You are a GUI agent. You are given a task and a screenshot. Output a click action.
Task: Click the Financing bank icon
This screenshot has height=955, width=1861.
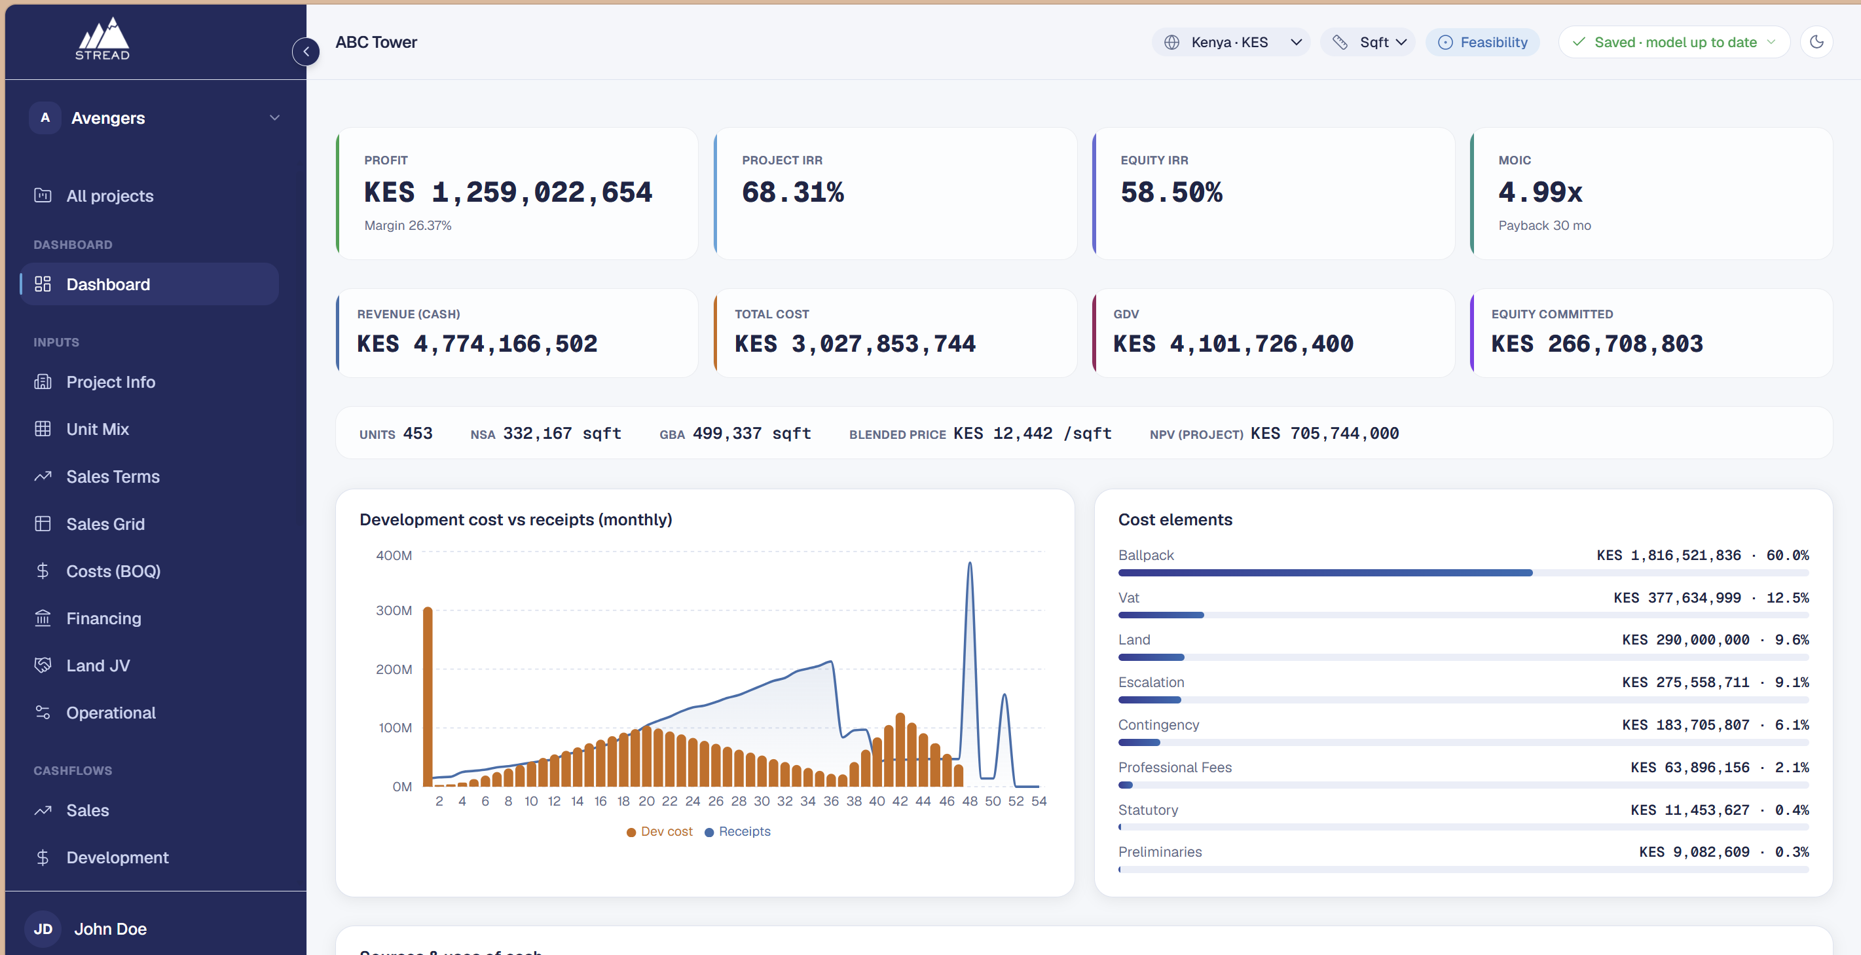(x=43, y=618)
